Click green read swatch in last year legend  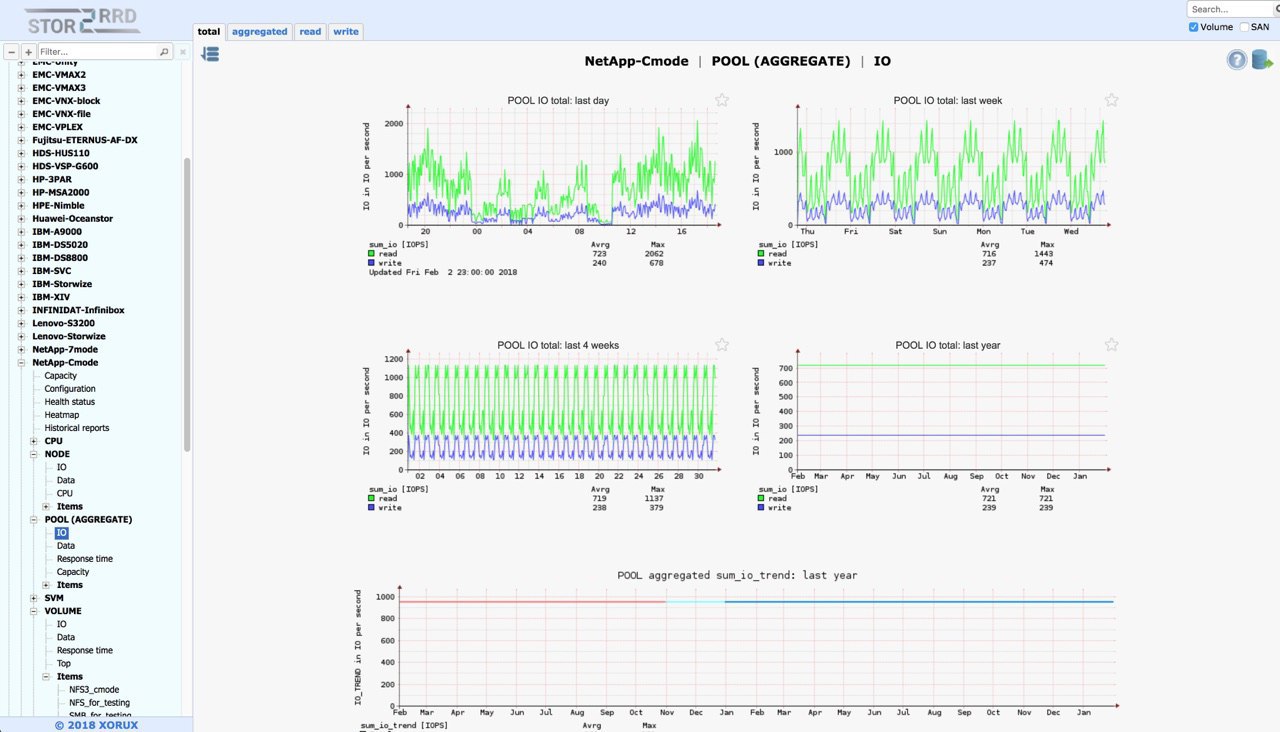tap(763, 498)
